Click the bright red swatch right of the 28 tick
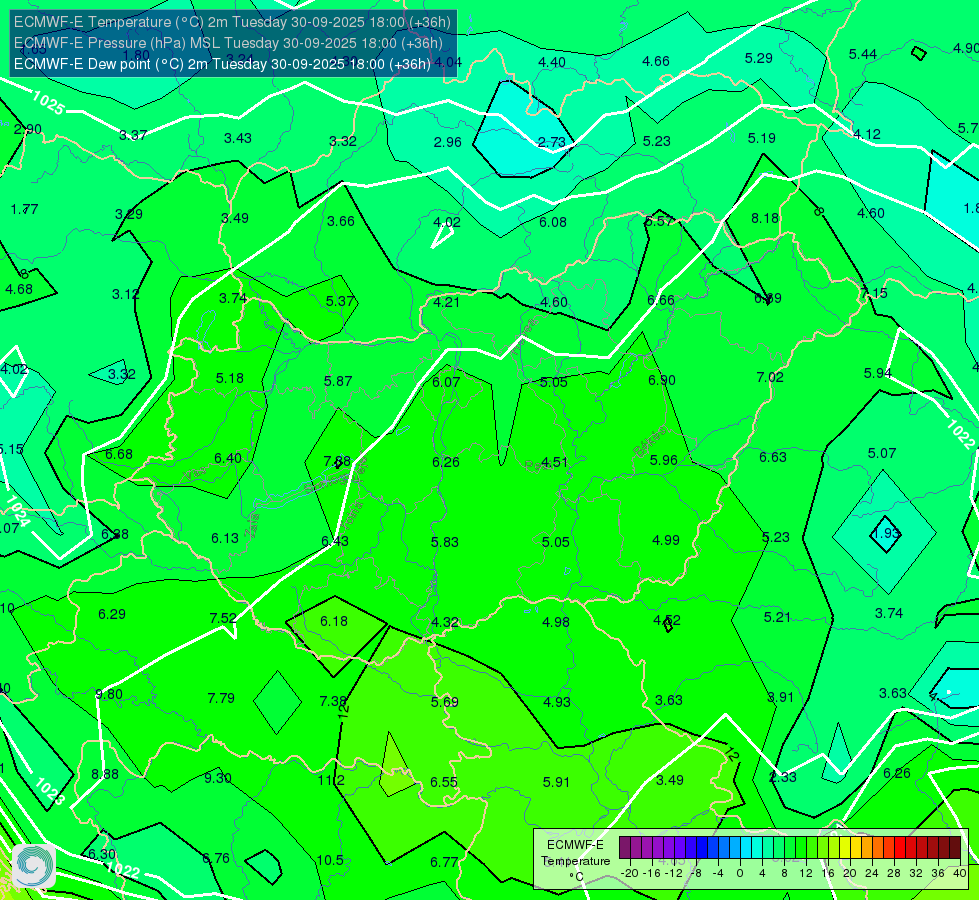 coord(900,848)
